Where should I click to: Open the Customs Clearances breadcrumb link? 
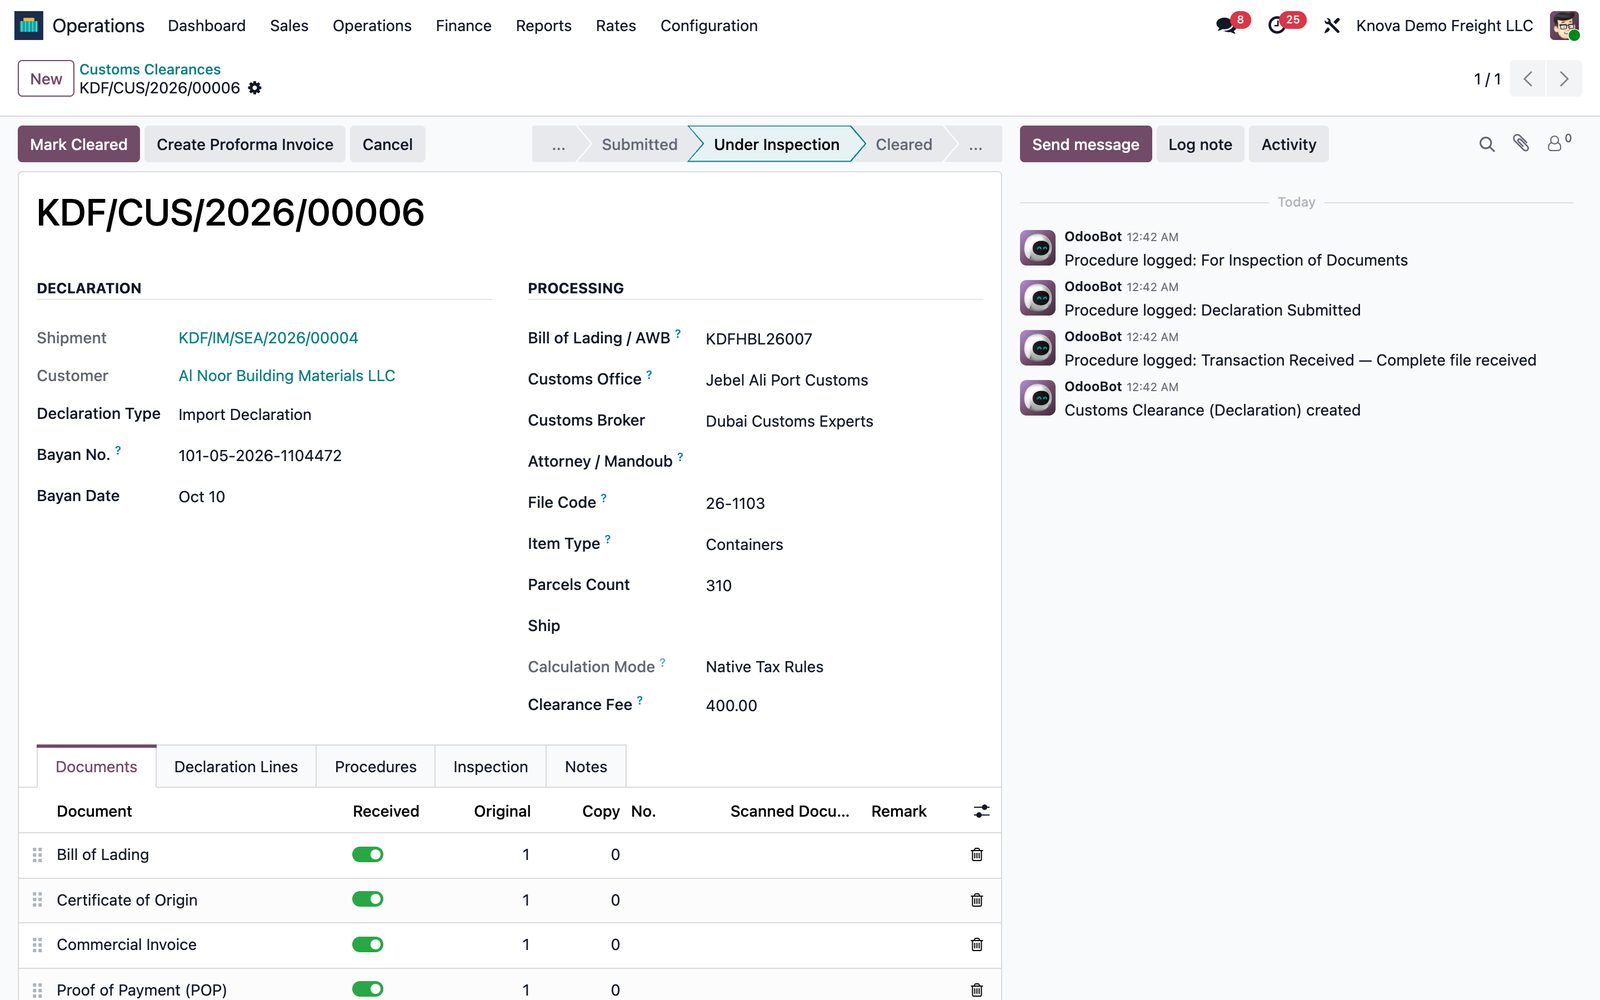[150, 69]
